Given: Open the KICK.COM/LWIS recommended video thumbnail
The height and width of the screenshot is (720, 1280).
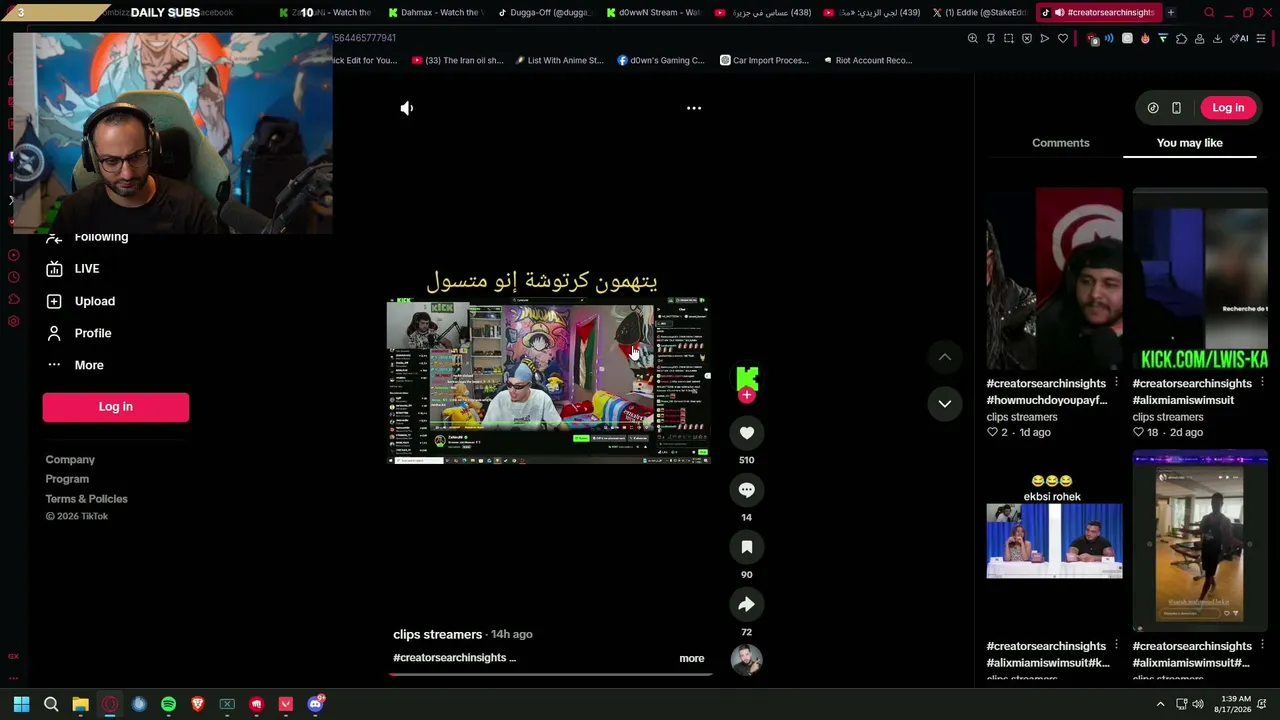Looking at the screenshot, I should point(1200,279).
